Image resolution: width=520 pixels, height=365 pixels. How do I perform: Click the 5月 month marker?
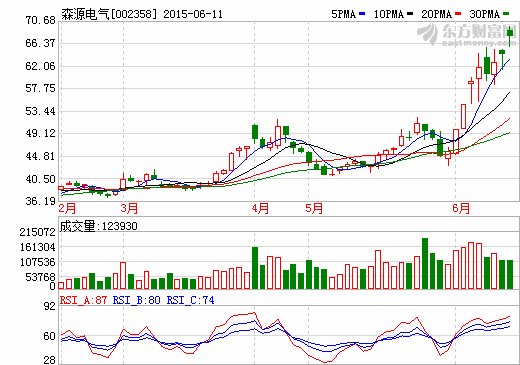[x=314, y=208]
